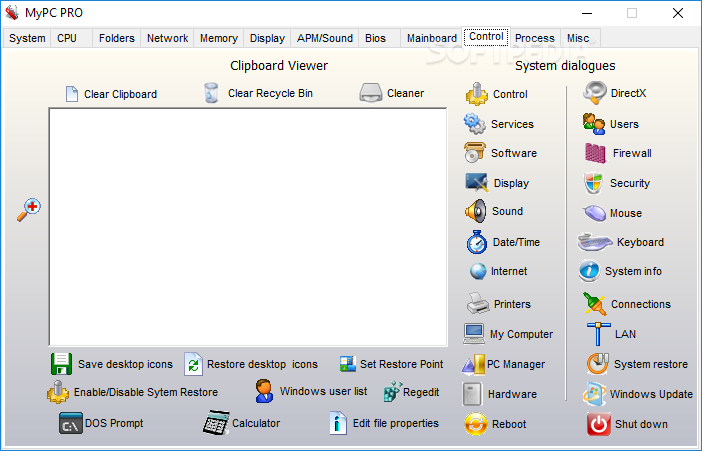Click the System dialogues heading

tap(565, 66)
